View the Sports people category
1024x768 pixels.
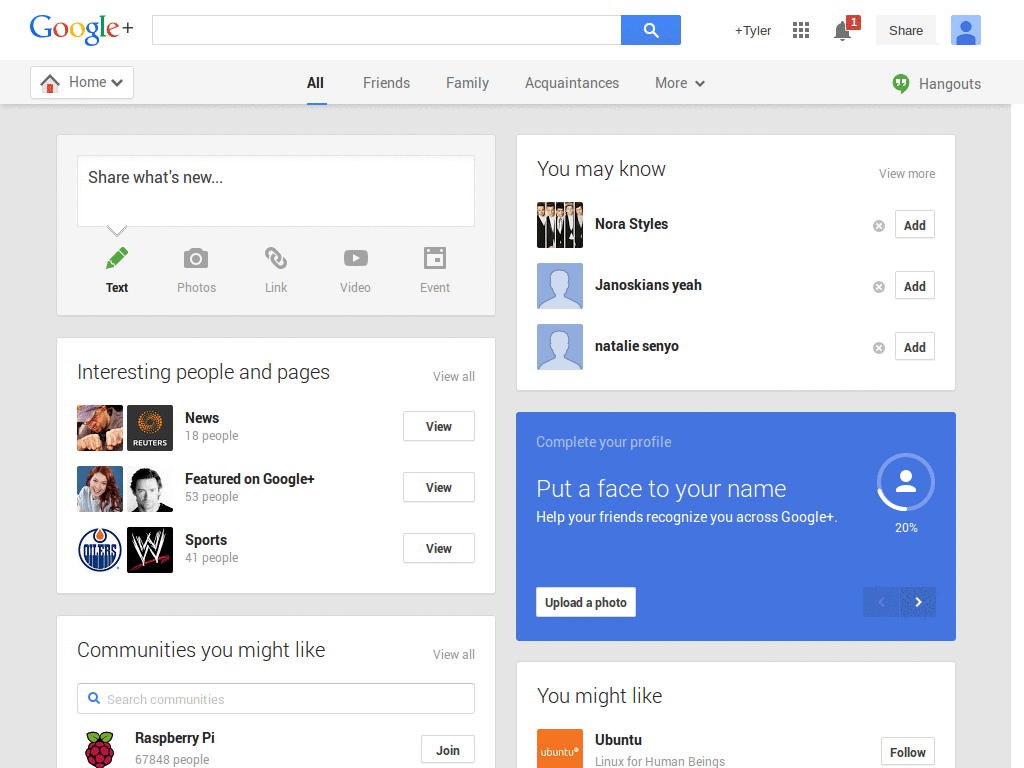coord(439,549)
